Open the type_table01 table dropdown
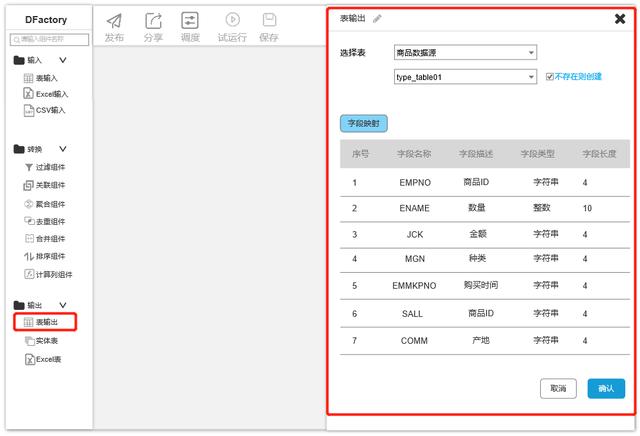Screen dimensions: 640x436 pyautogui.click(x=465, y=77)
